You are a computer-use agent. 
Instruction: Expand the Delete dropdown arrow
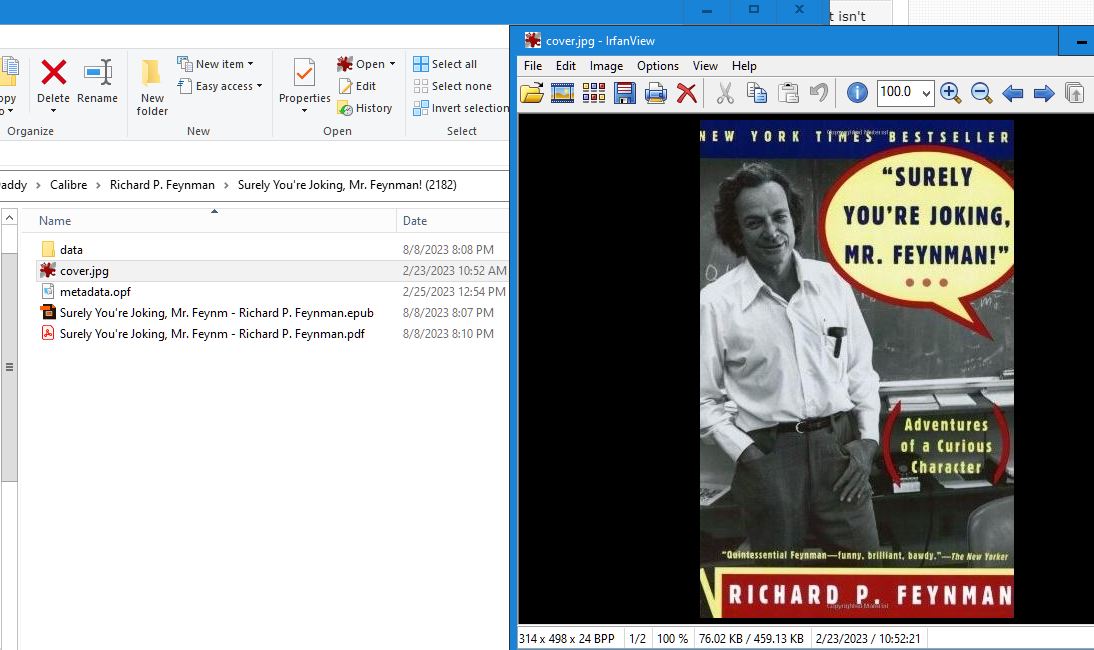[x=54, y=111]
